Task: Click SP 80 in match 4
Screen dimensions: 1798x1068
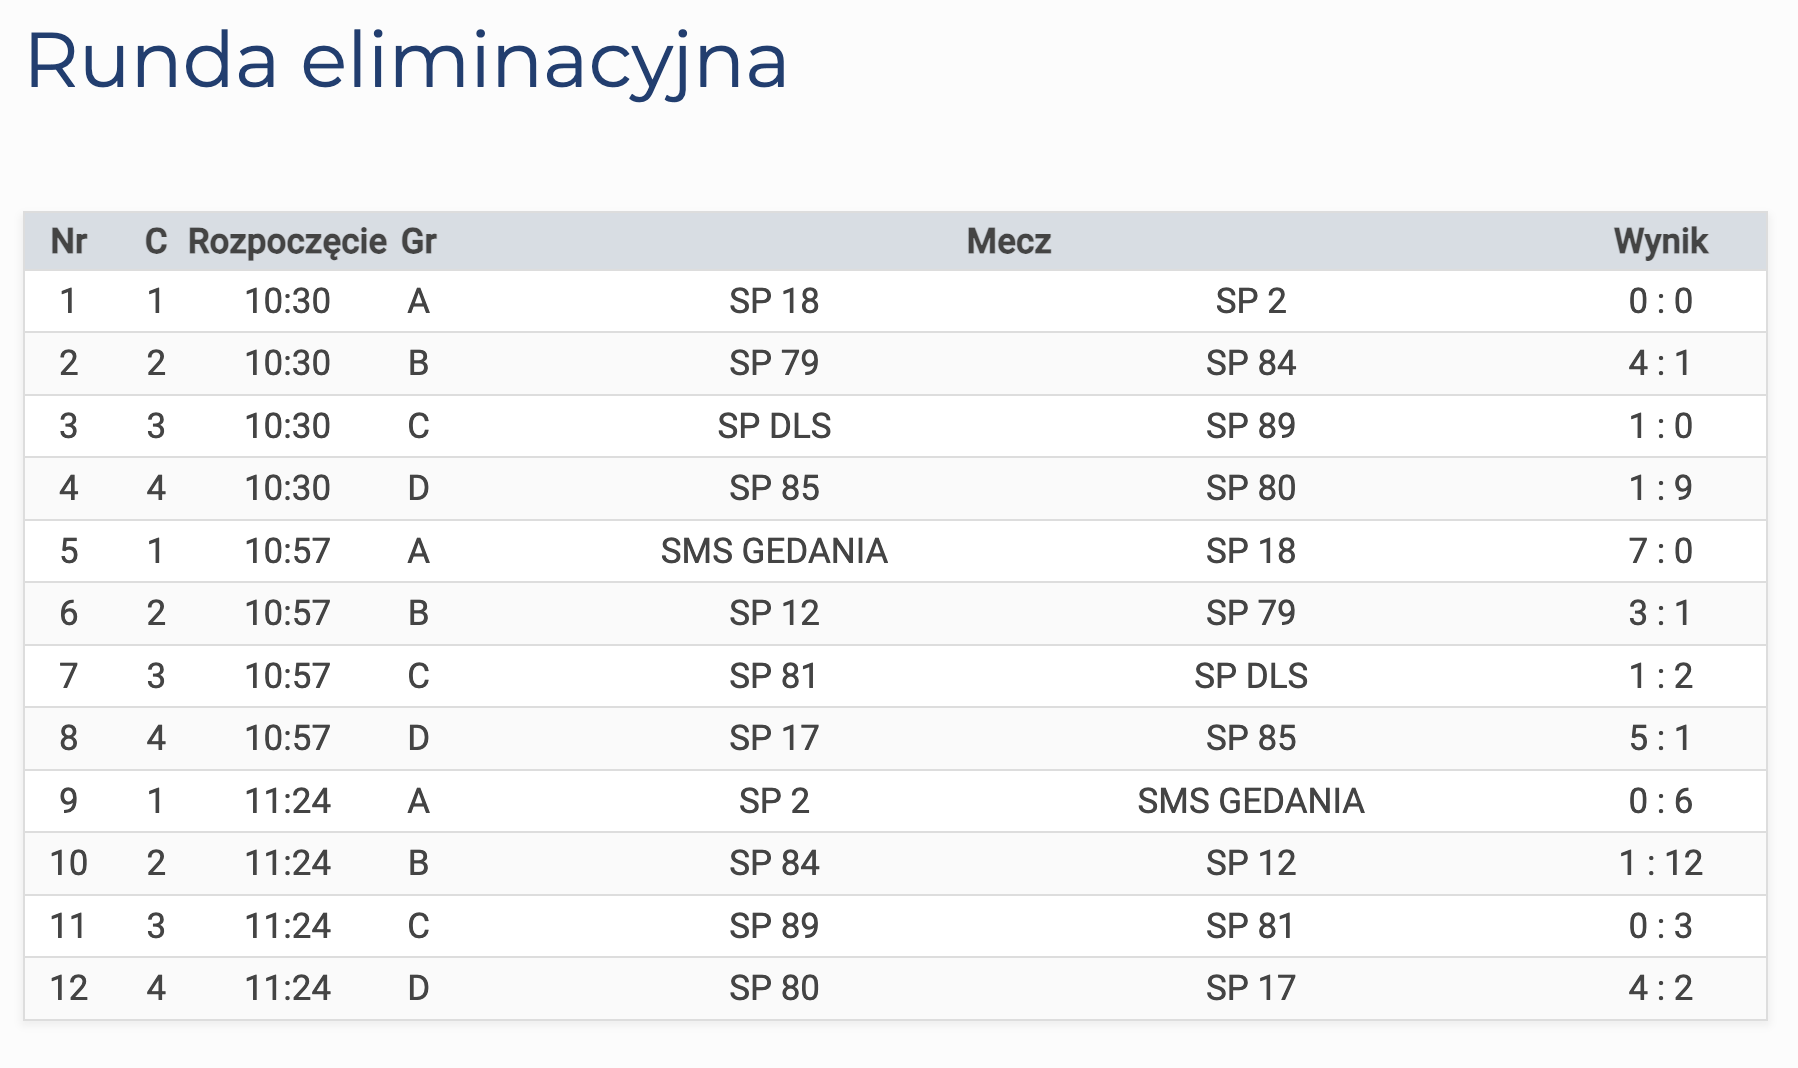Action: pos(1250,488)
